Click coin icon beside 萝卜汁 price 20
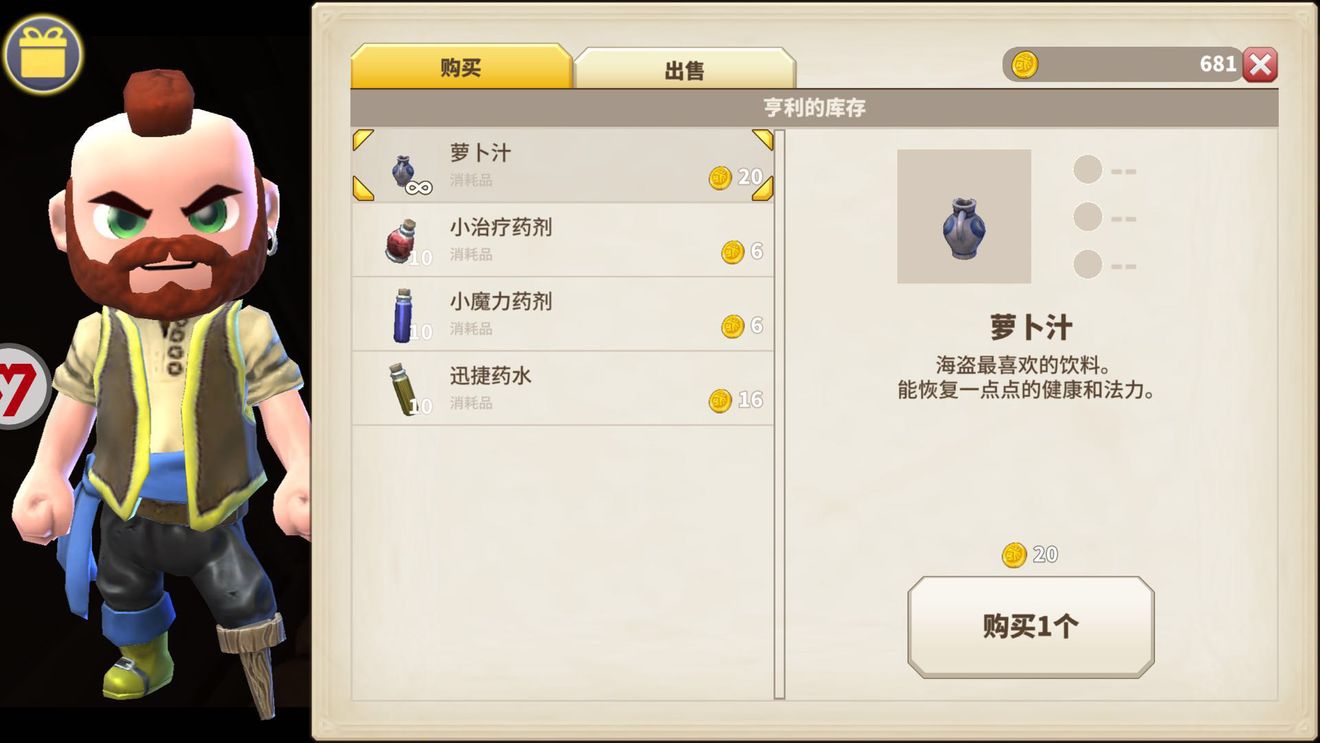 pyautogui.click(x=720, y=178)
